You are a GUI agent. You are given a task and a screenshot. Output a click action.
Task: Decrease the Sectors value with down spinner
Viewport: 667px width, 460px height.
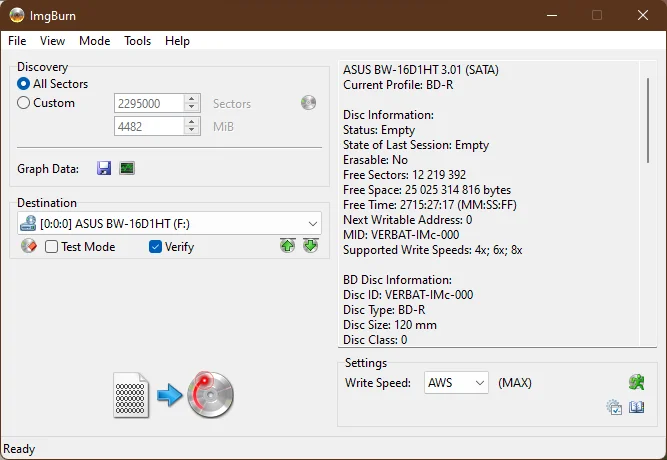192,107
